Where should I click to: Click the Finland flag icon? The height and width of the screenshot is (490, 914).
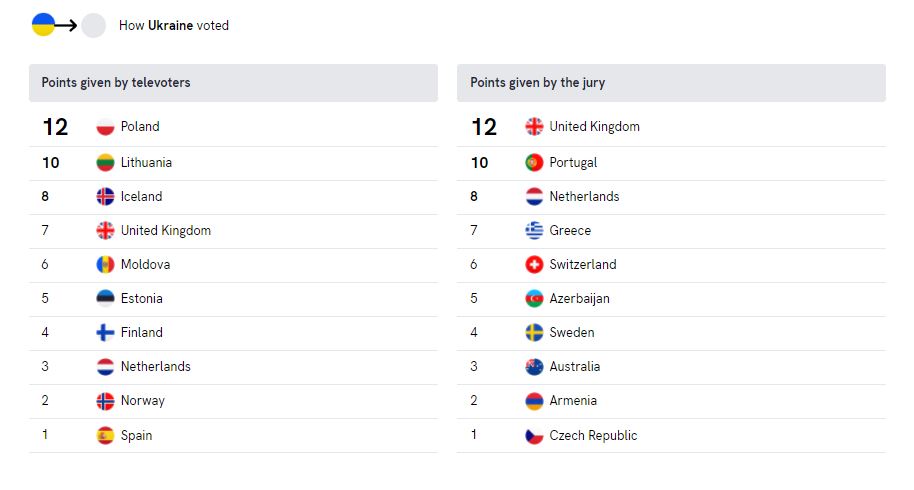pos(106,333)
